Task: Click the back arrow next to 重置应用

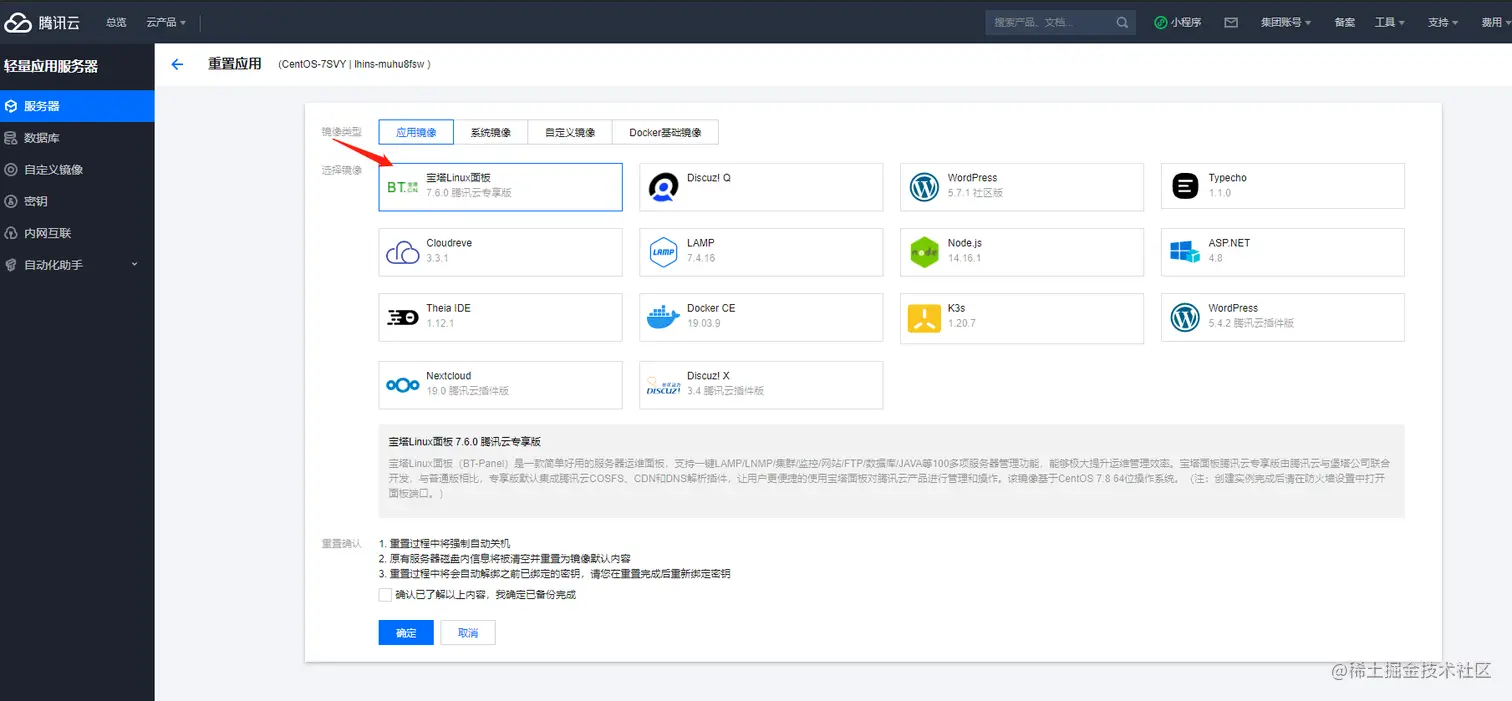Action: pos(178,64)
